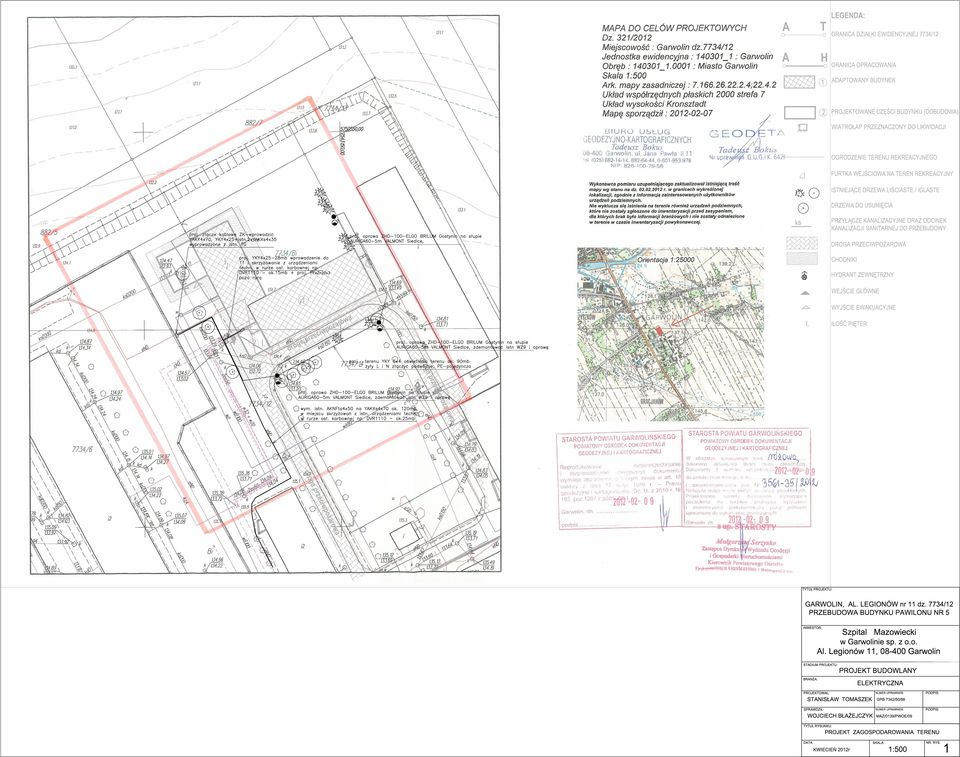
Task: Click the 'Skala 1:500' line in map header
Action: pyautogui.click(x=624, y=76)
